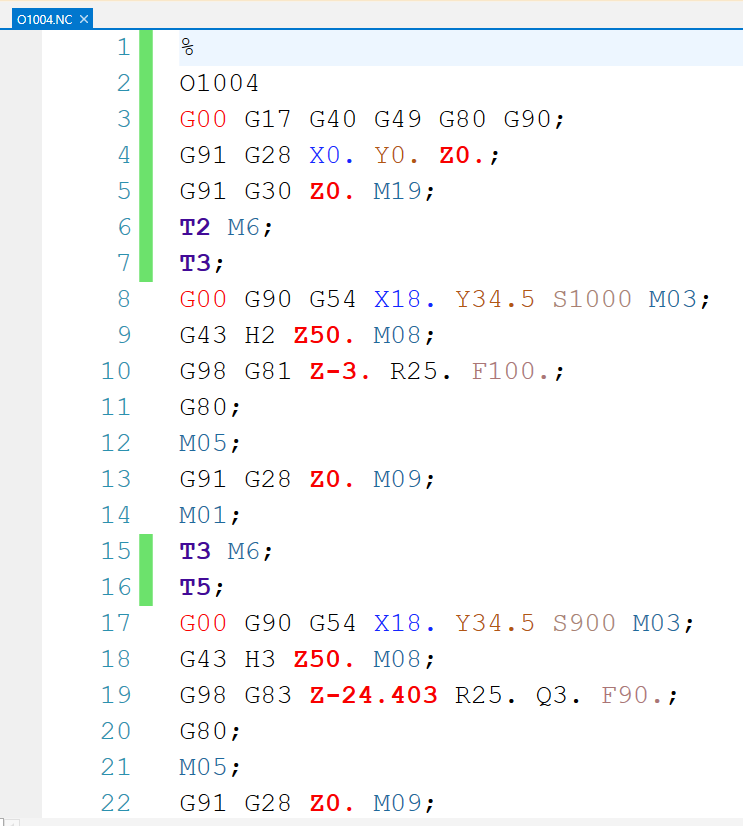The image size is (743, 826).
Task: Click Y0. on line 4
Action: 396,155
